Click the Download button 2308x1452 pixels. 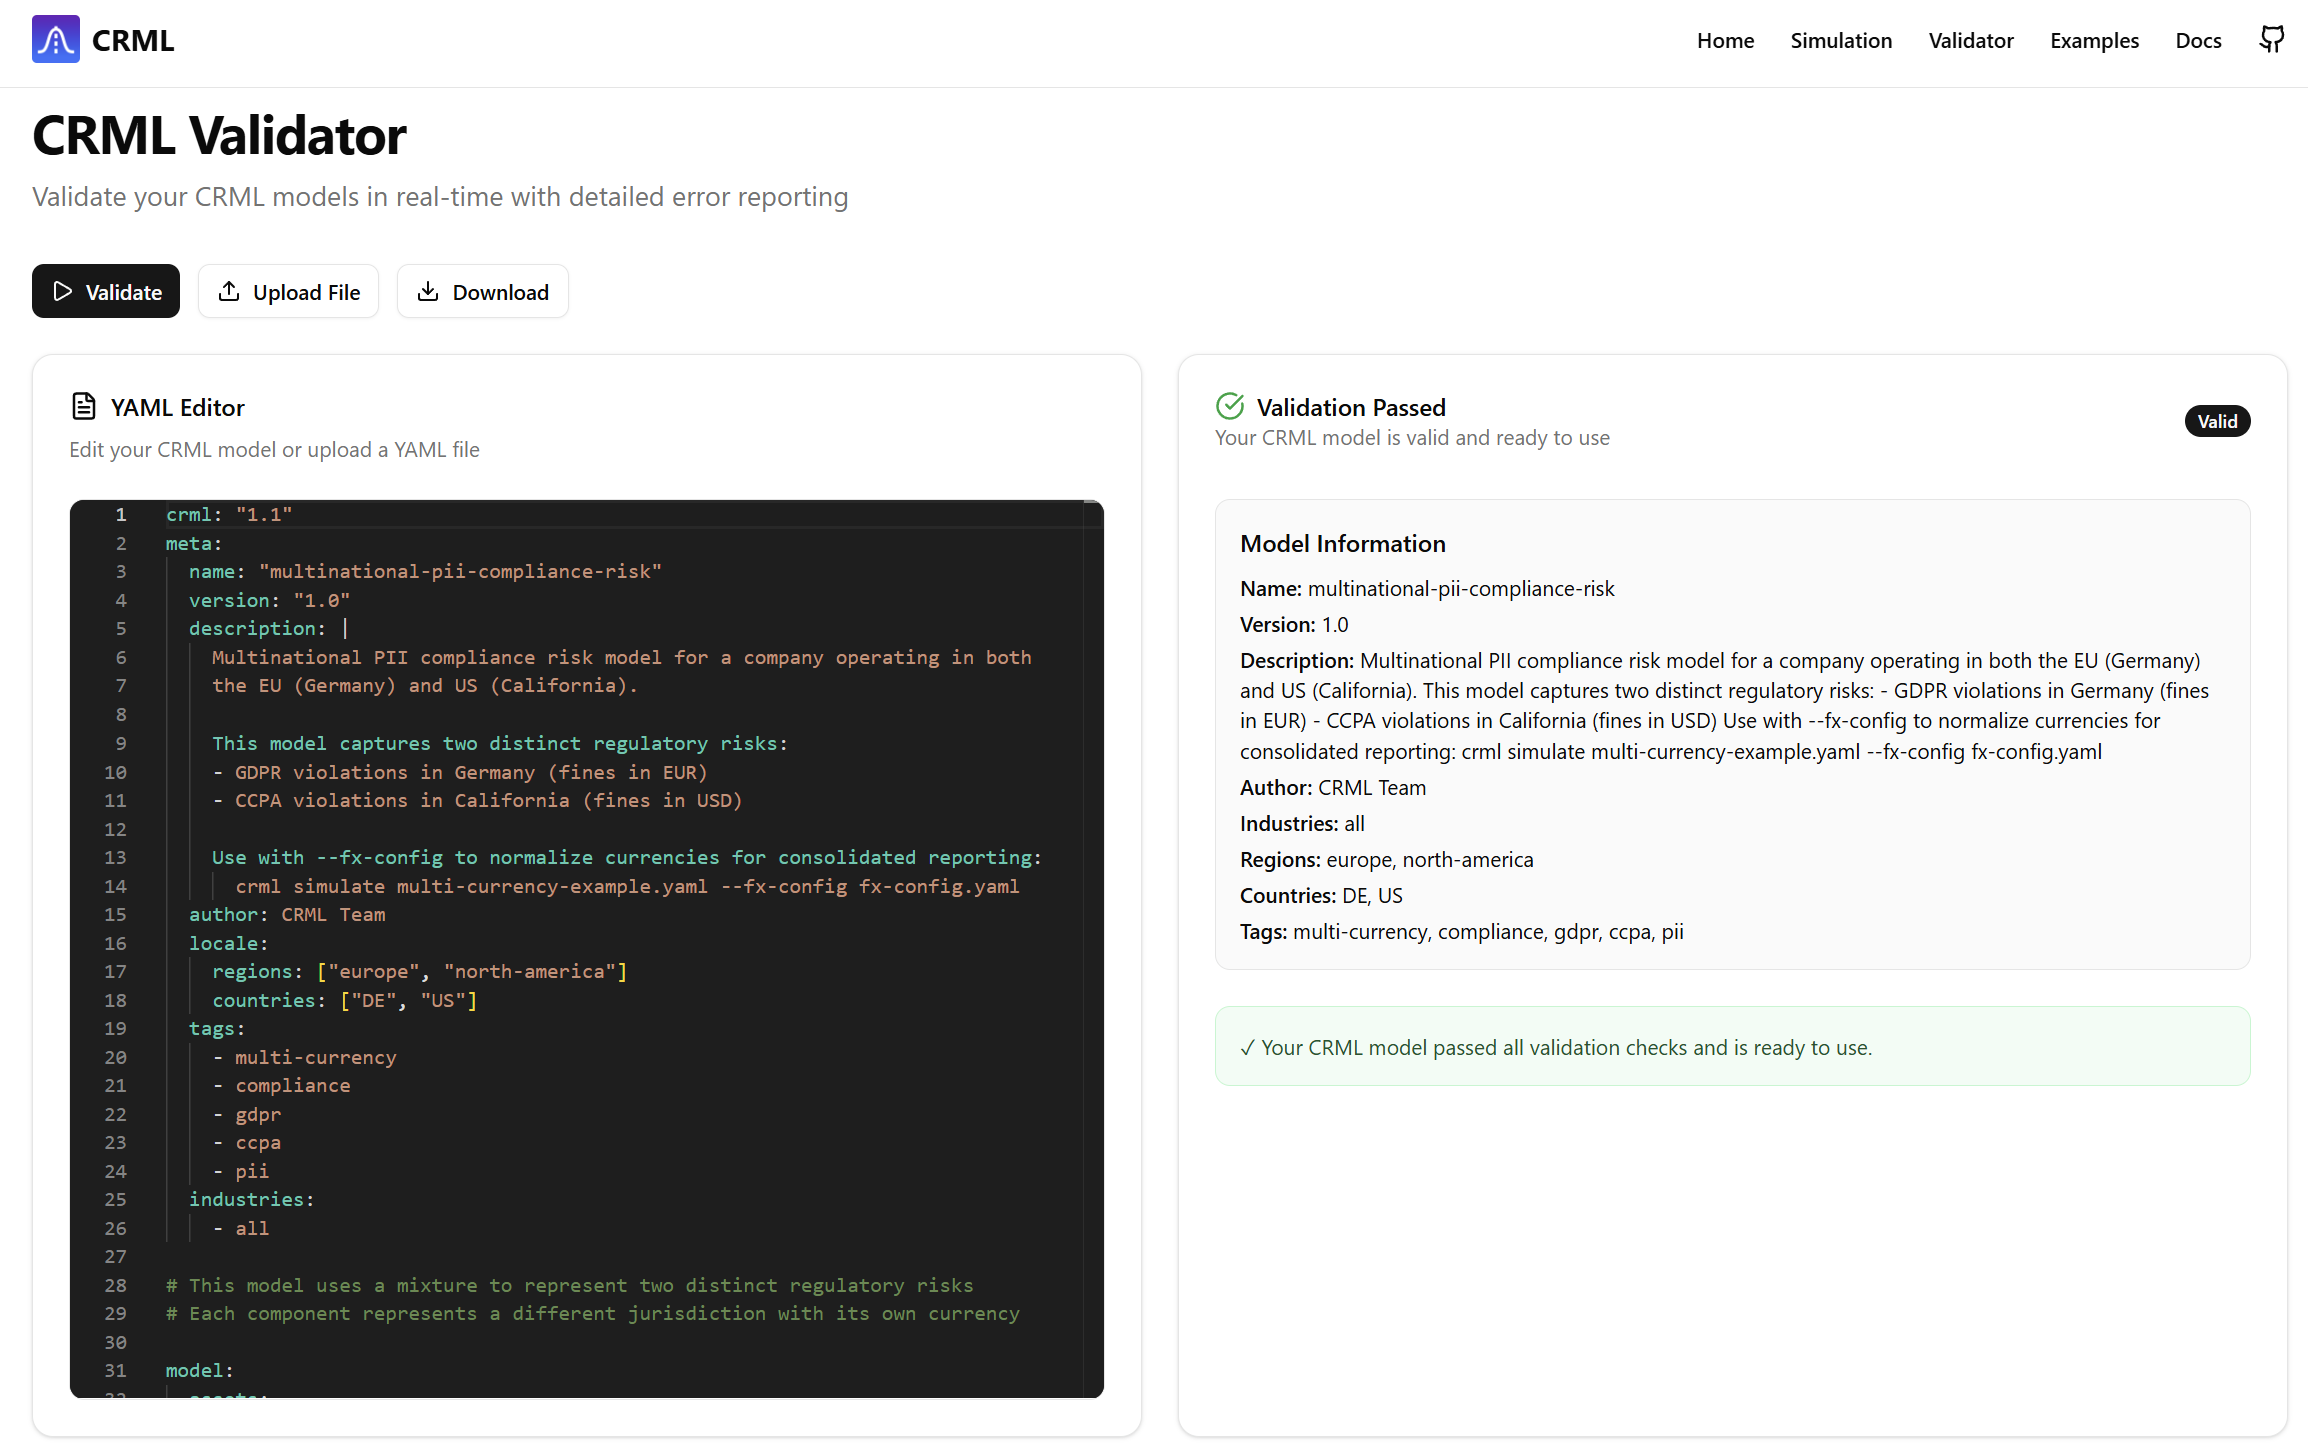(x=483, y=291)
